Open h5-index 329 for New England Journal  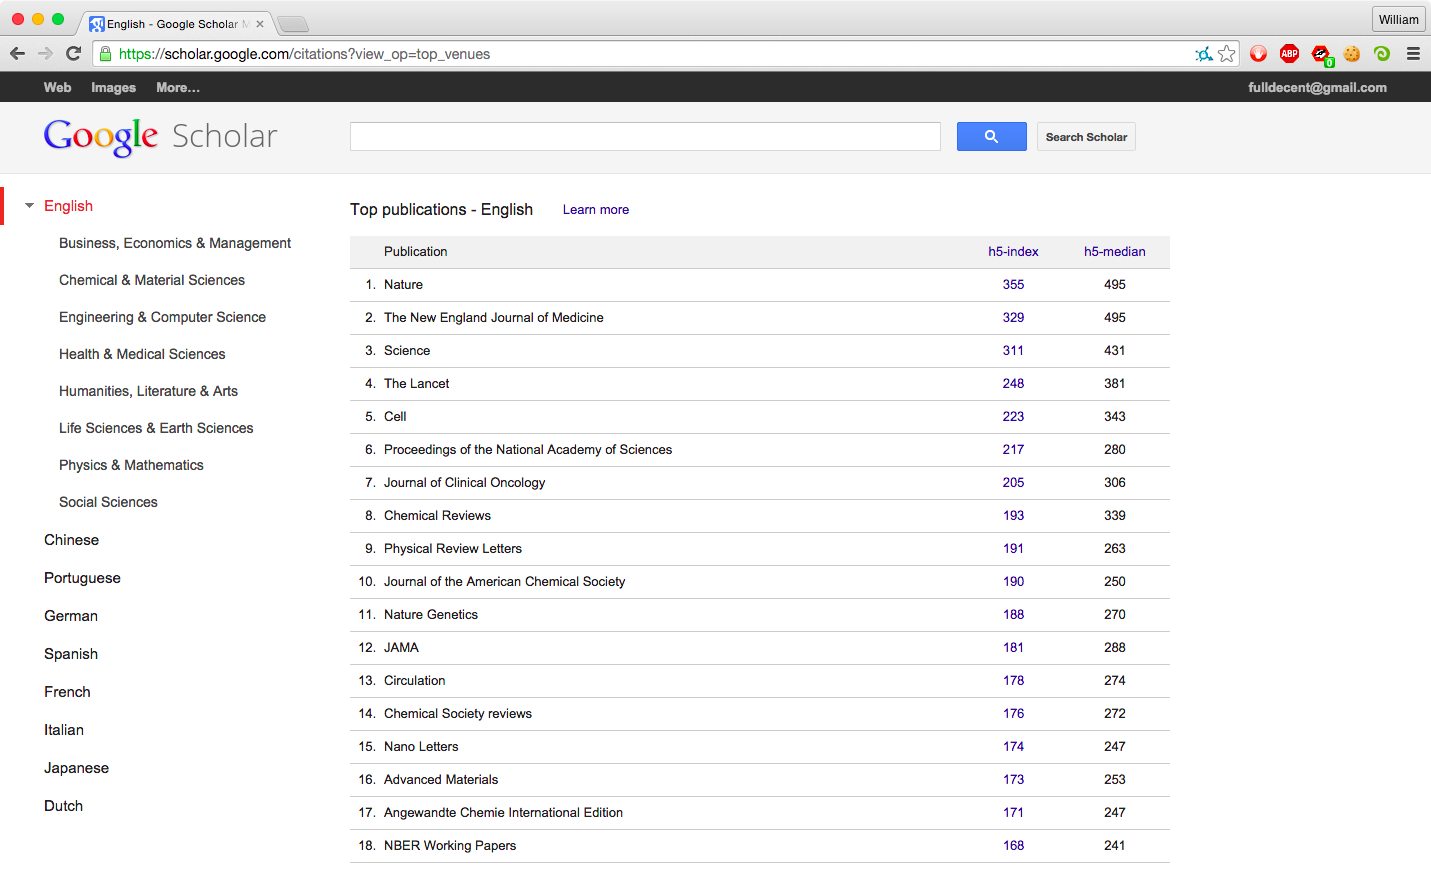click(x=1013, y=318)
